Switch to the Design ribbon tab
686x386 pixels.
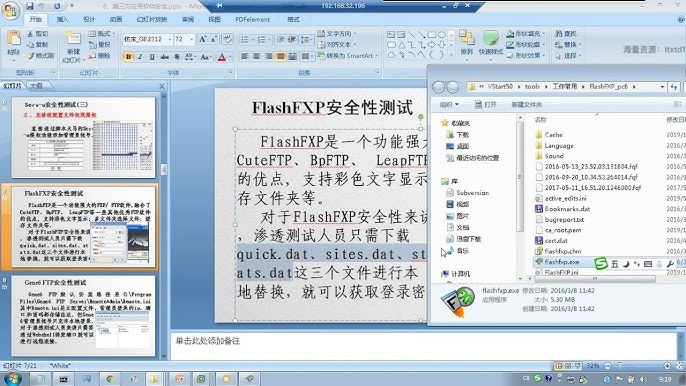tap(89, 19)
